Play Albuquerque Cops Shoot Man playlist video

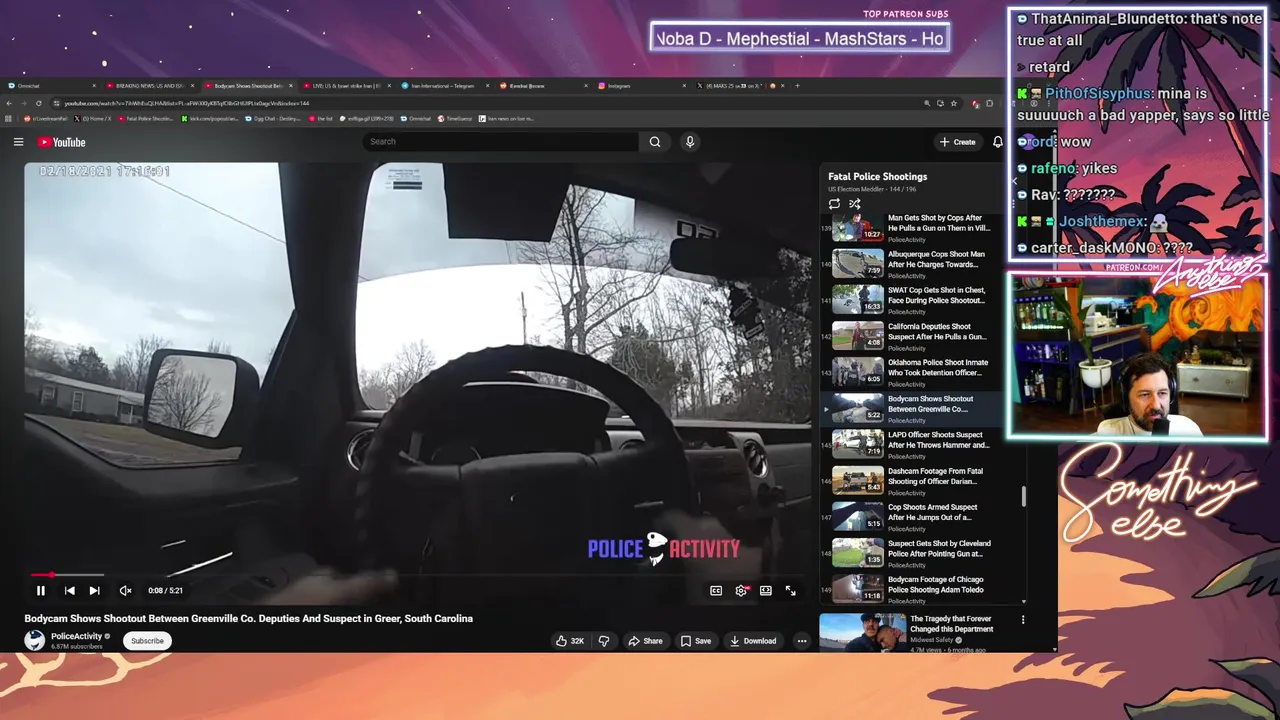pos(910,264)
